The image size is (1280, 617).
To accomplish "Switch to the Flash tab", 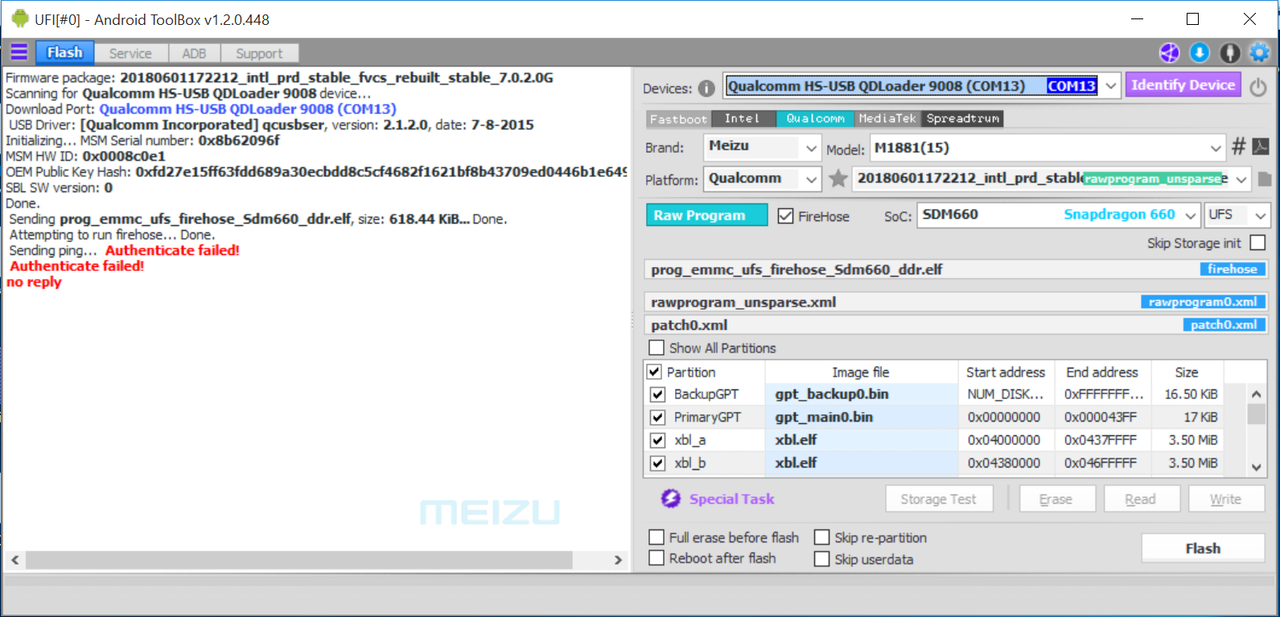I will tap(65, 53).
